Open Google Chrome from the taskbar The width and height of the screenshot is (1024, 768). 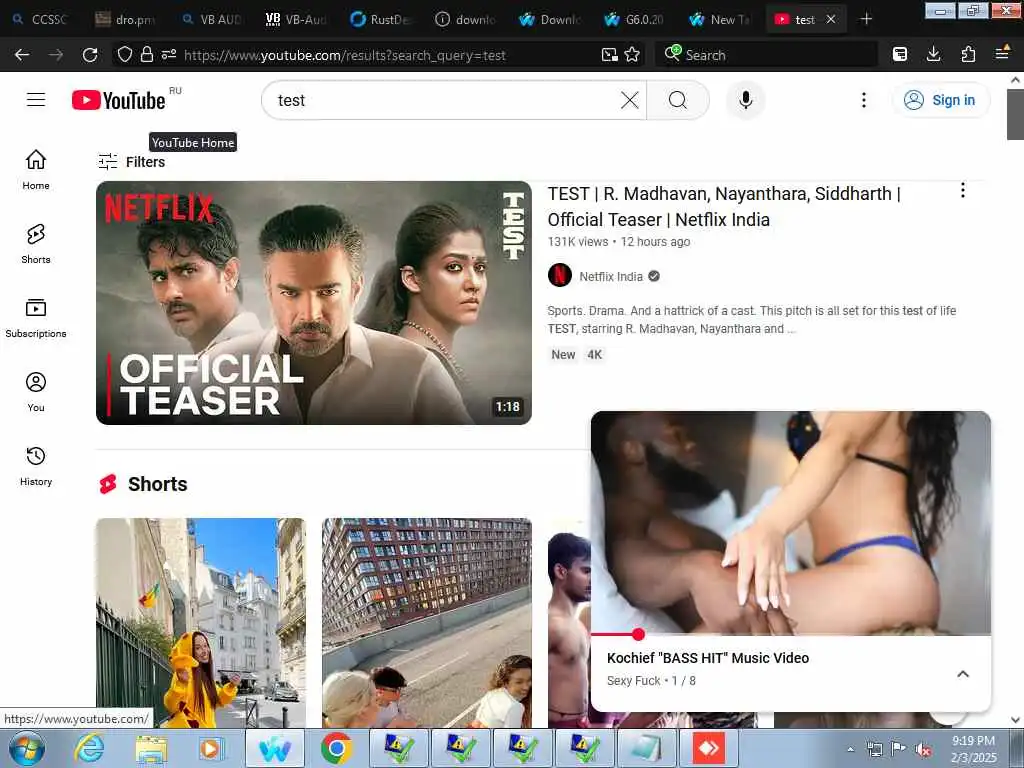pos(336,748)
